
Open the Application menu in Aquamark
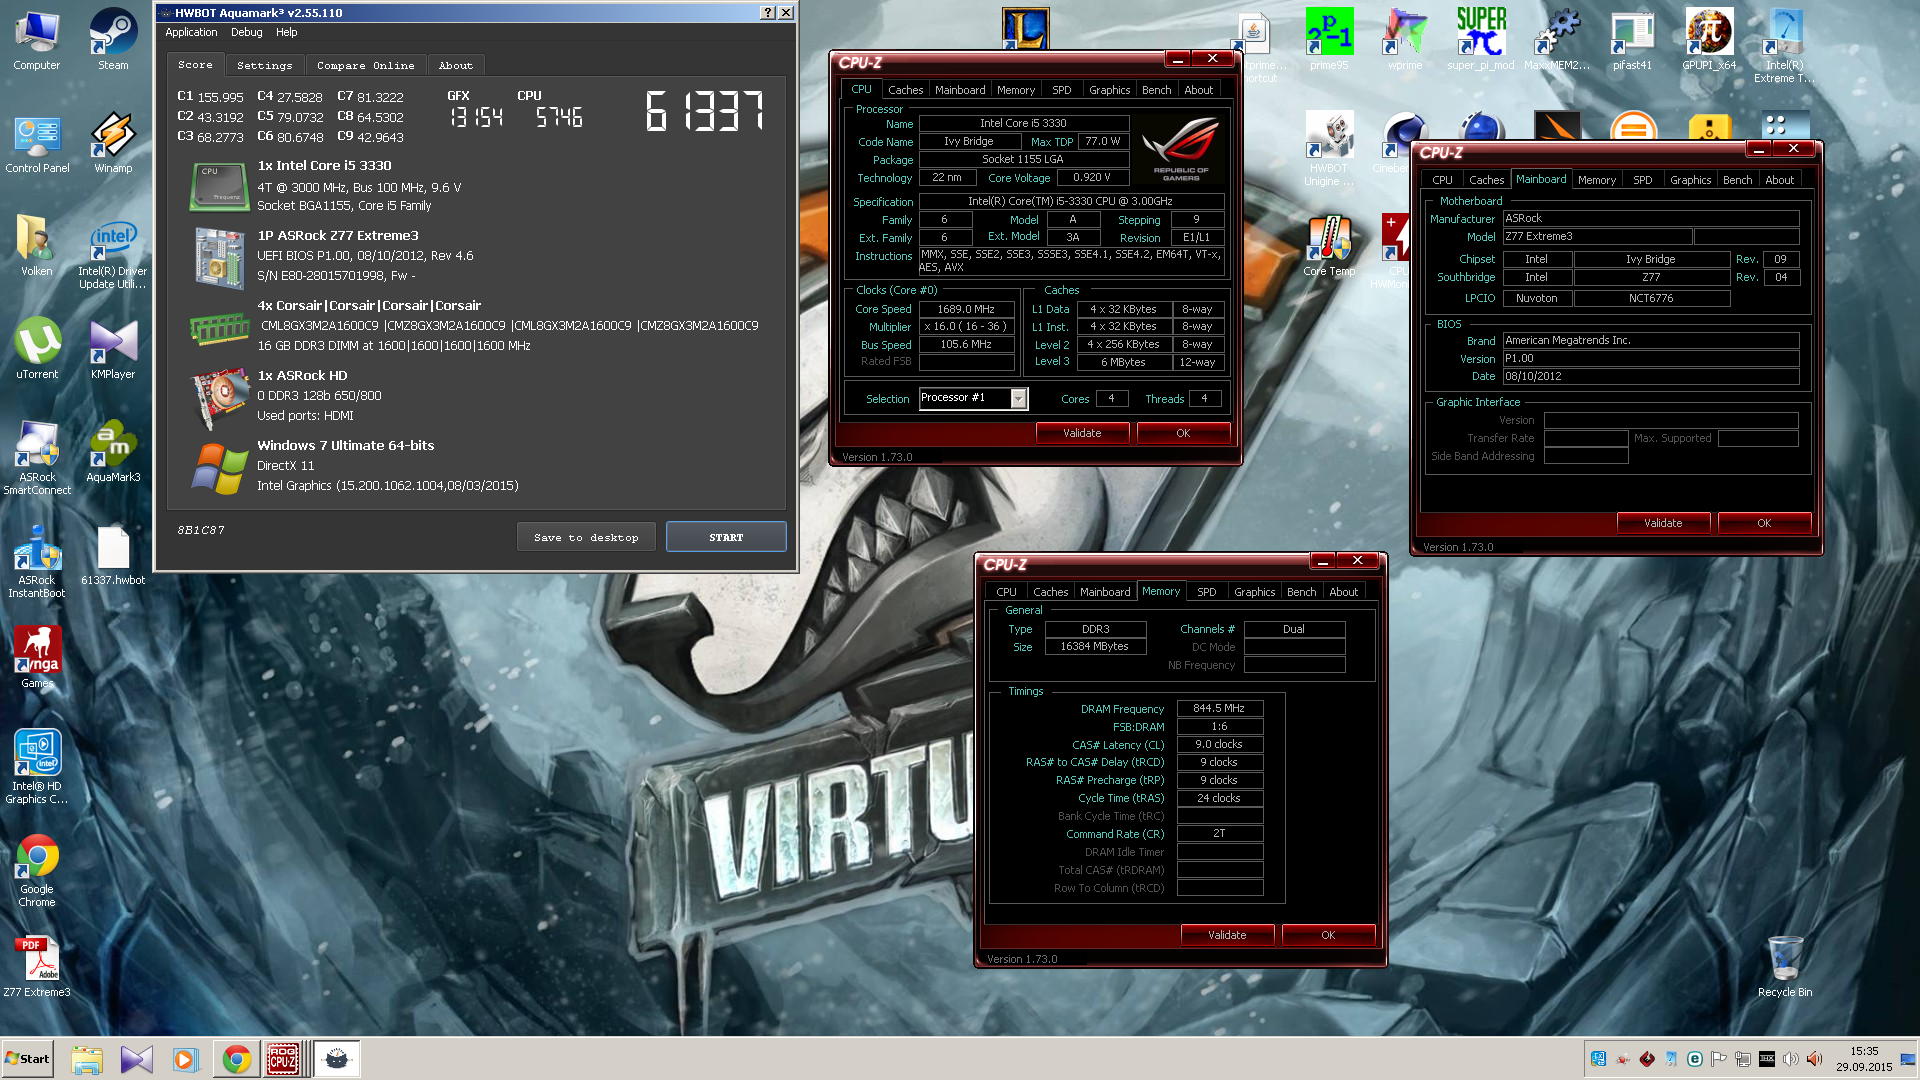pyautogui.click(x=191, y=32)
